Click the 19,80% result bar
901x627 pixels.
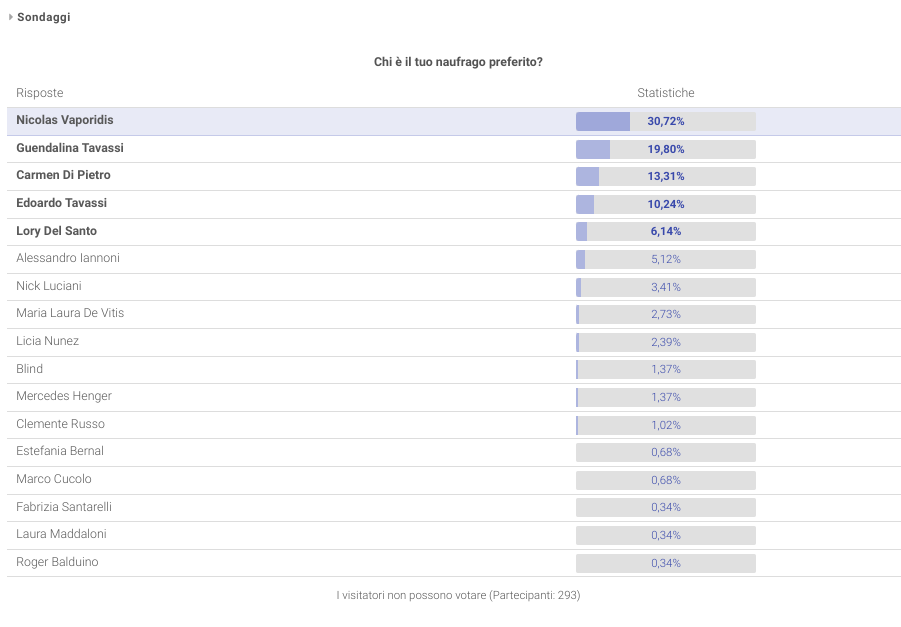pos(665,149)
